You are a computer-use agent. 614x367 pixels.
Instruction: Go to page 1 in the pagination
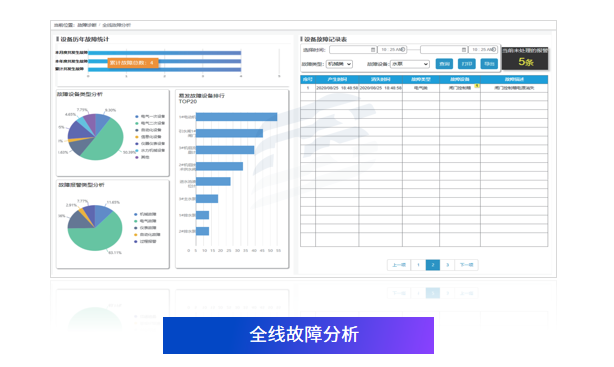[x=418, y=265]
